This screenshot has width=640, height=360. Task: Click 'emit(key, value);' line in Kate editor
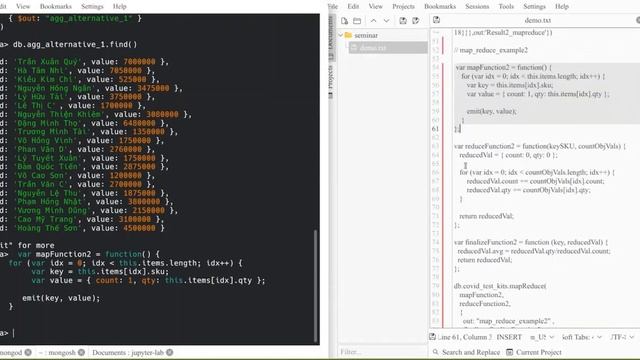tap(491, 111)
